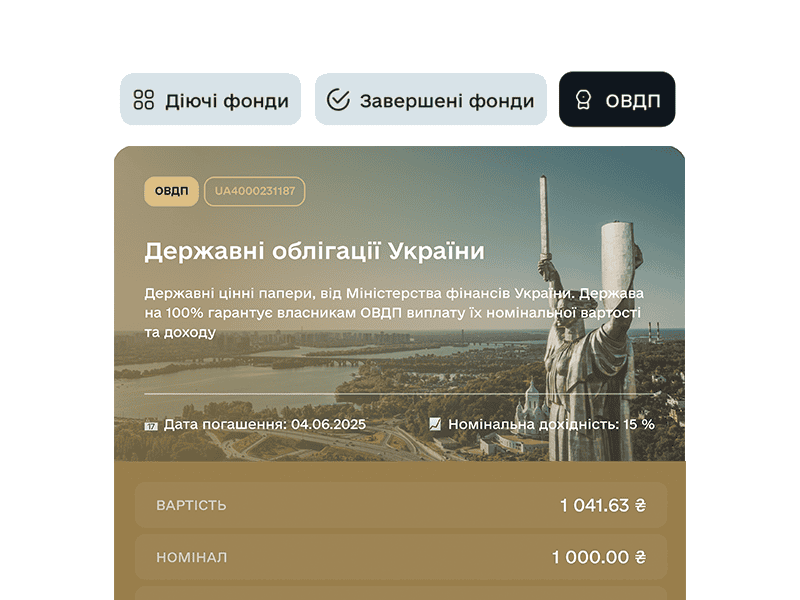Click the bond description paragraph
This screenshot has width=800, height=600.
point(394,312)
